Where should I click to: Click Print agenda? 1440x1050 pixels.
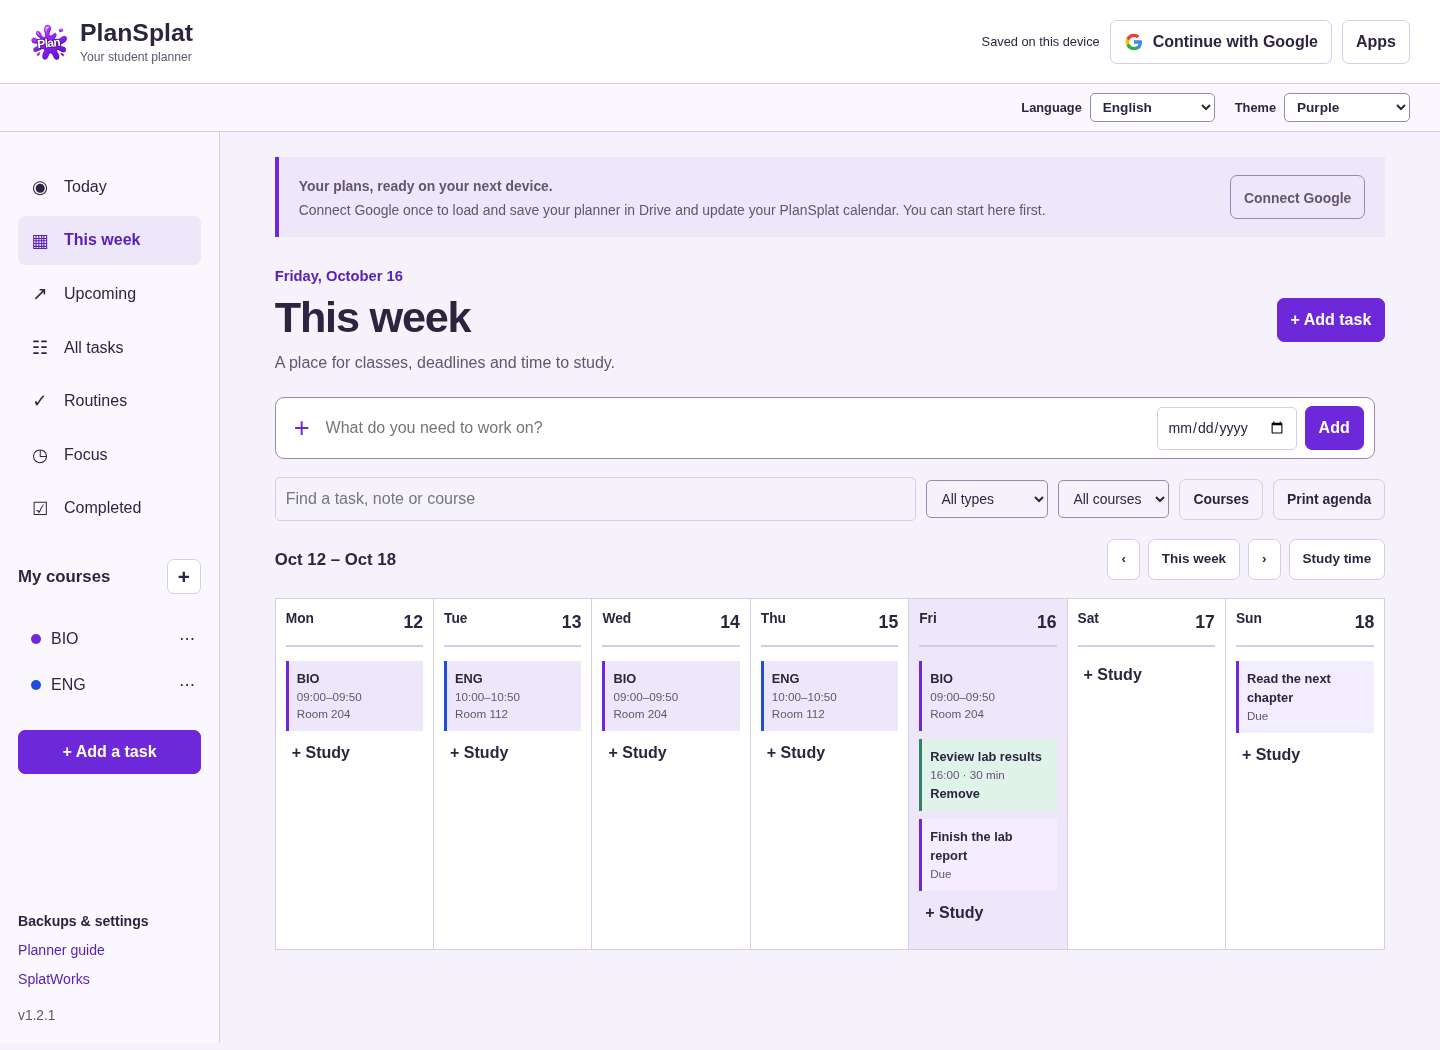pos(1329,499)
